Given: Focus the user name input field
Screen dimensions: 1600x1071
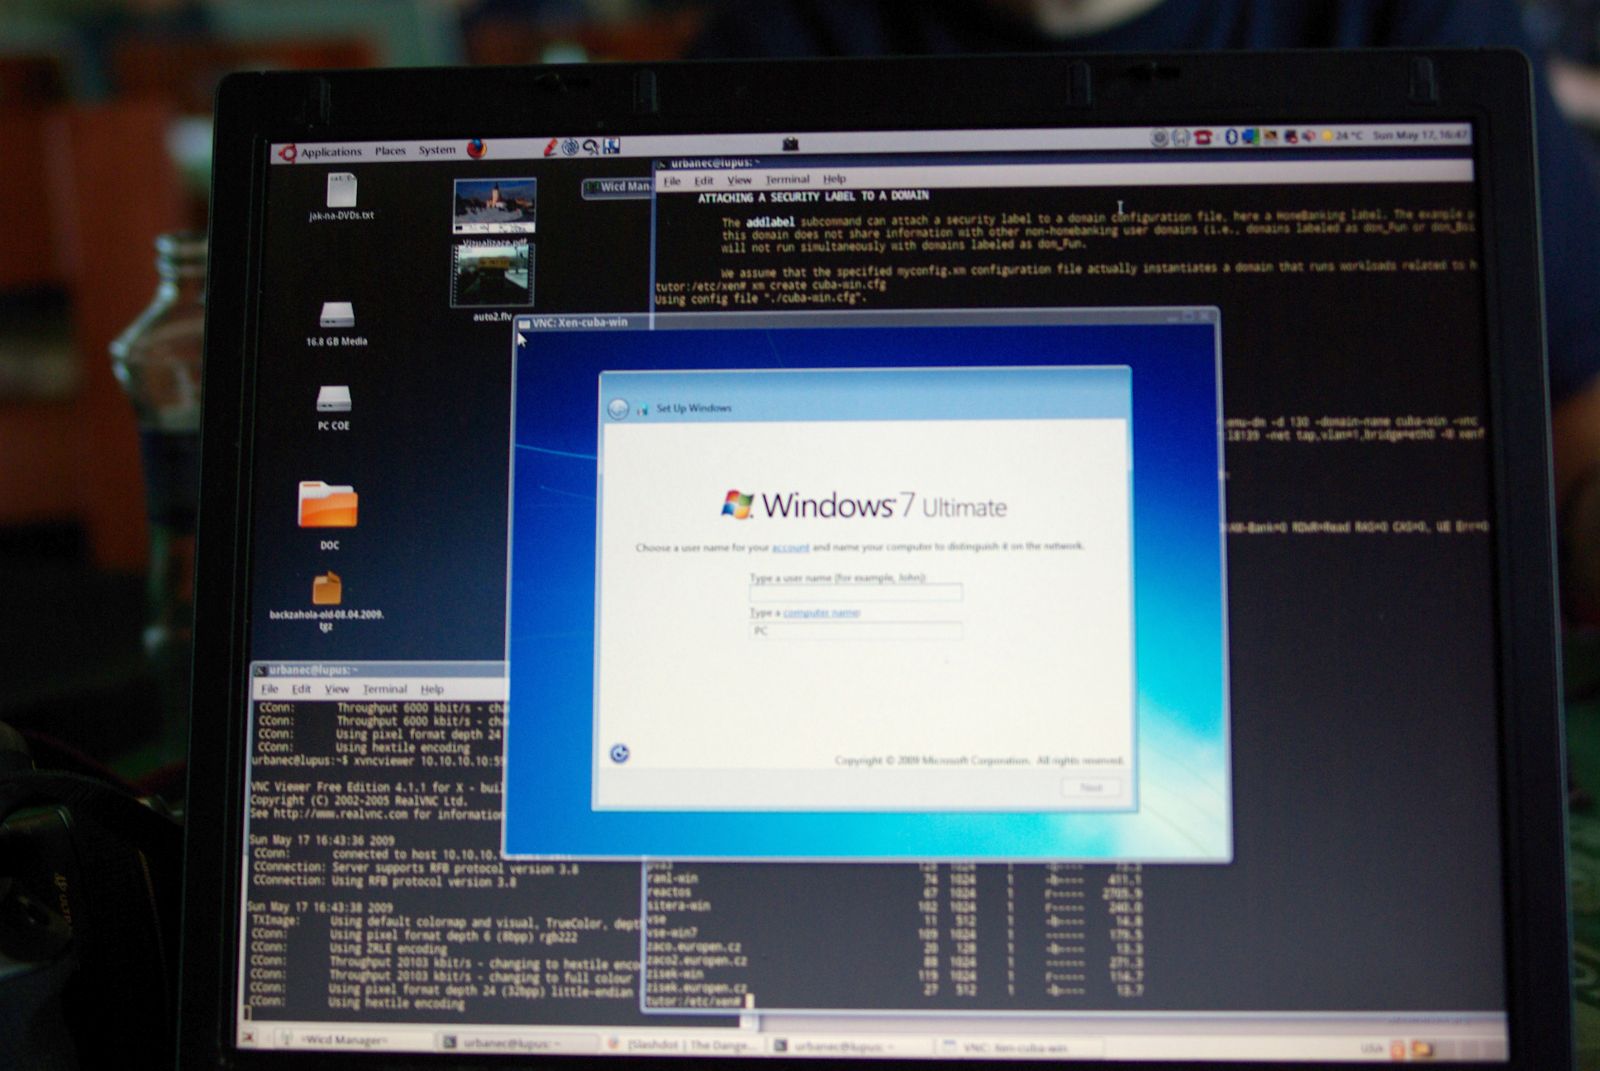Looking at the screenshot, I should (856, 593).
